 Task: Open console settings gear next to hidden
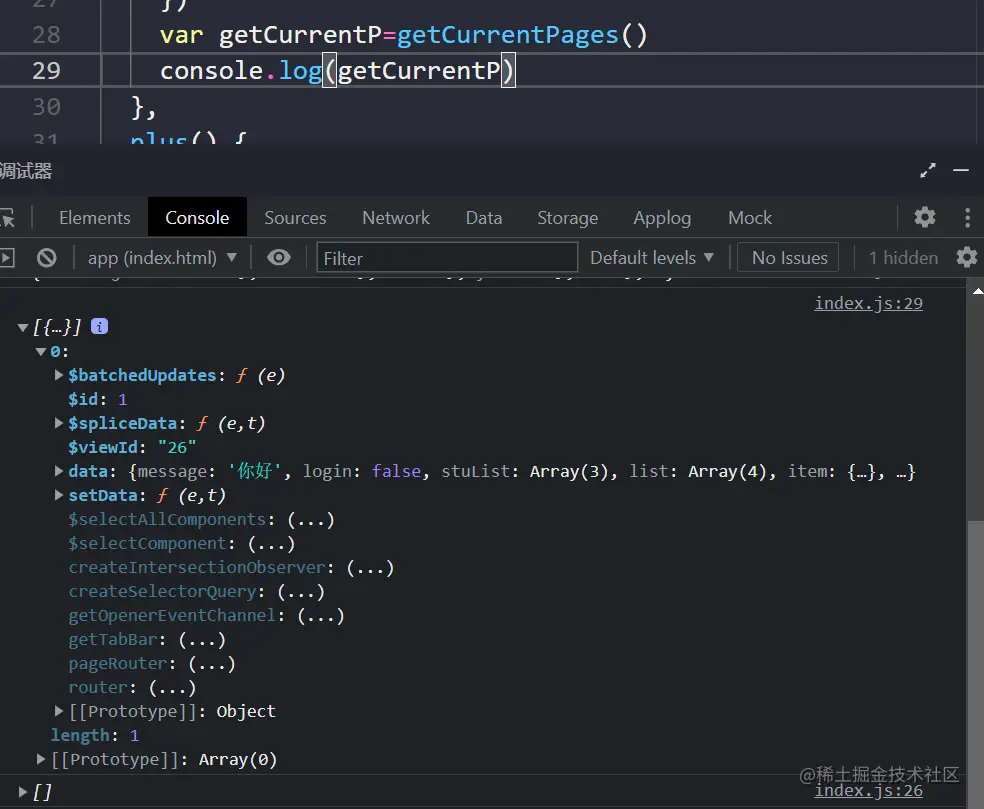[x=966, y=257]
